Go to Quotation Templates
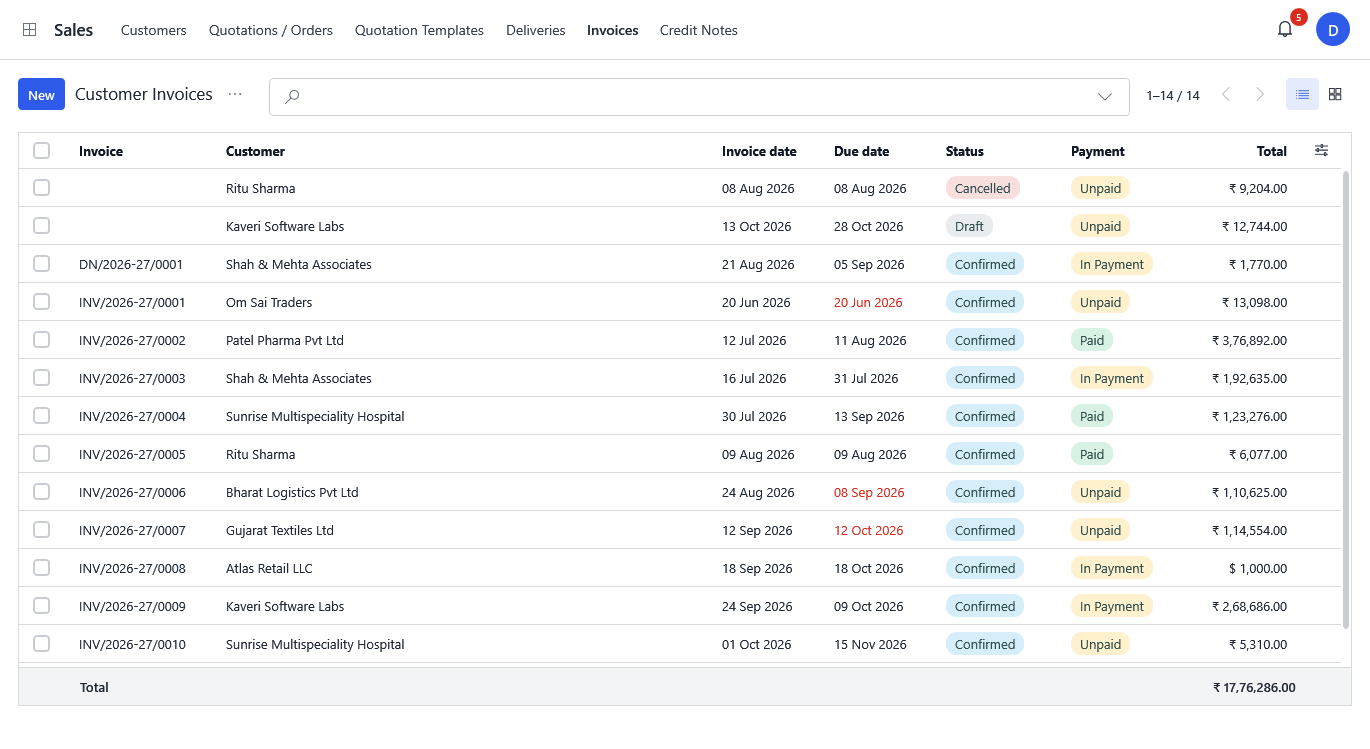This screenshot has width=1370, height=749. (x=419, y=30)
